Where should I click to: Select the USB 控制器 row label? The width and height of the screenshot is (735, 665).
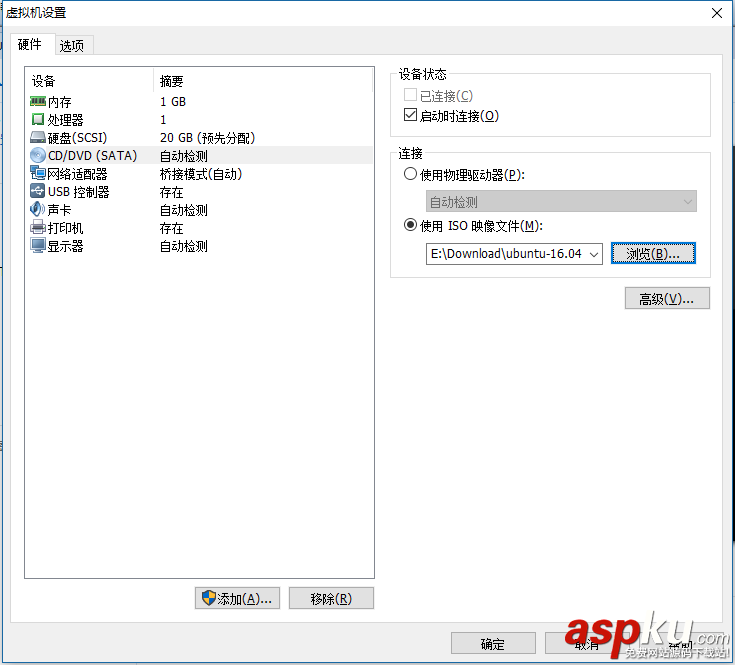[78, 192]
